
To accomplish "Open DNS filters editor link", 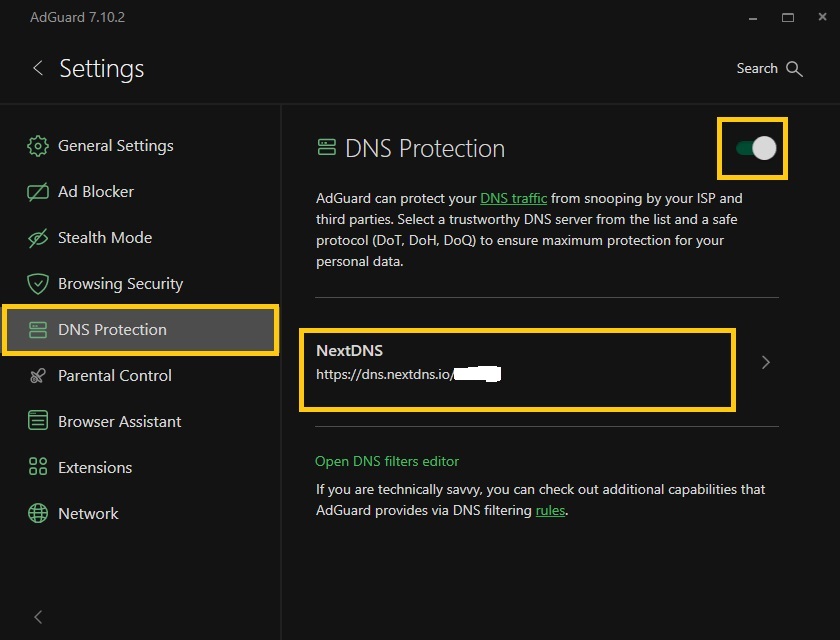I will click(x=387, y=461).
